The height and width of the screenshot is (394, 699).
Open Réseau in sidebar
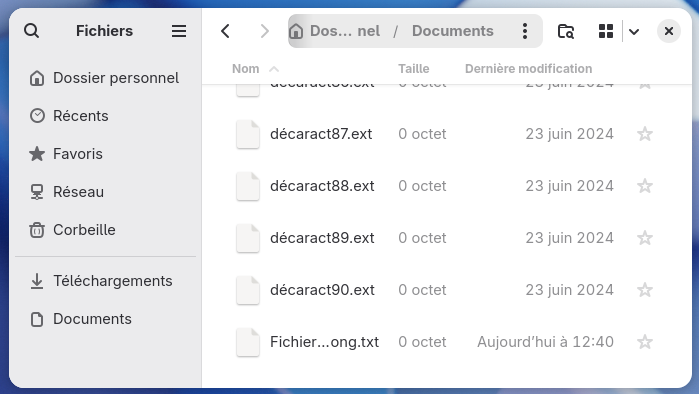[x=106, y=192]
